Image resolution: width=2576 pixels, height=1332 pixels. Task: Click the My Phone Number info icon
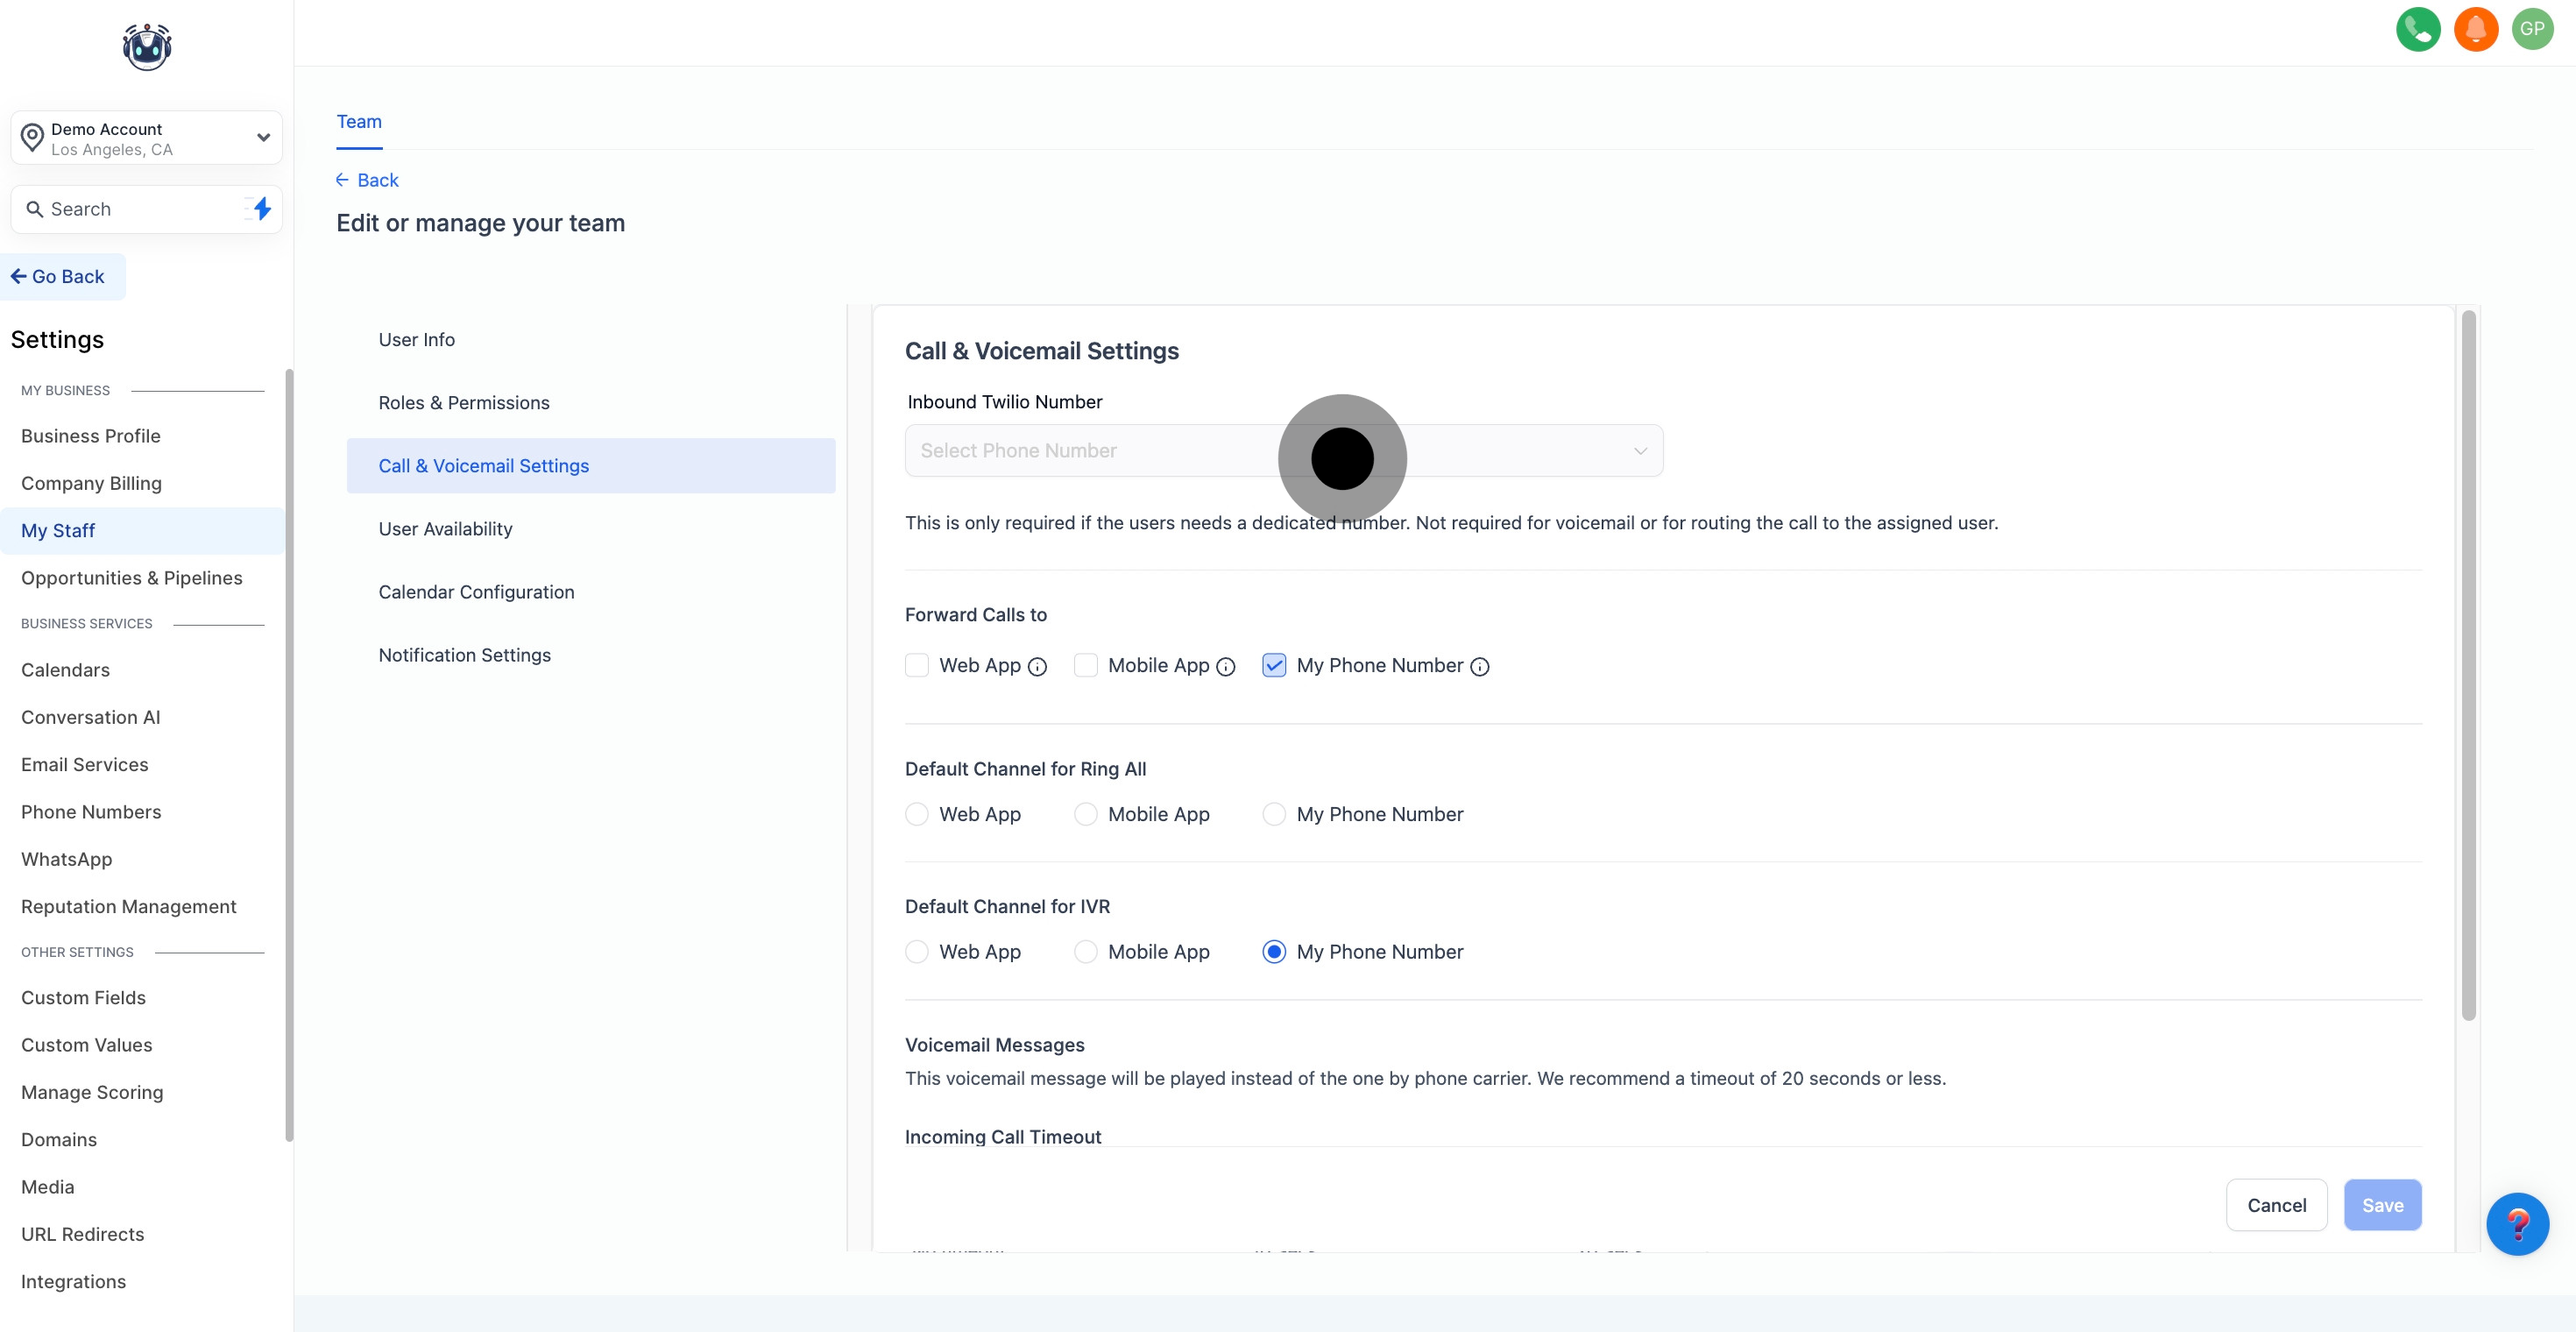coord(1480,667)
